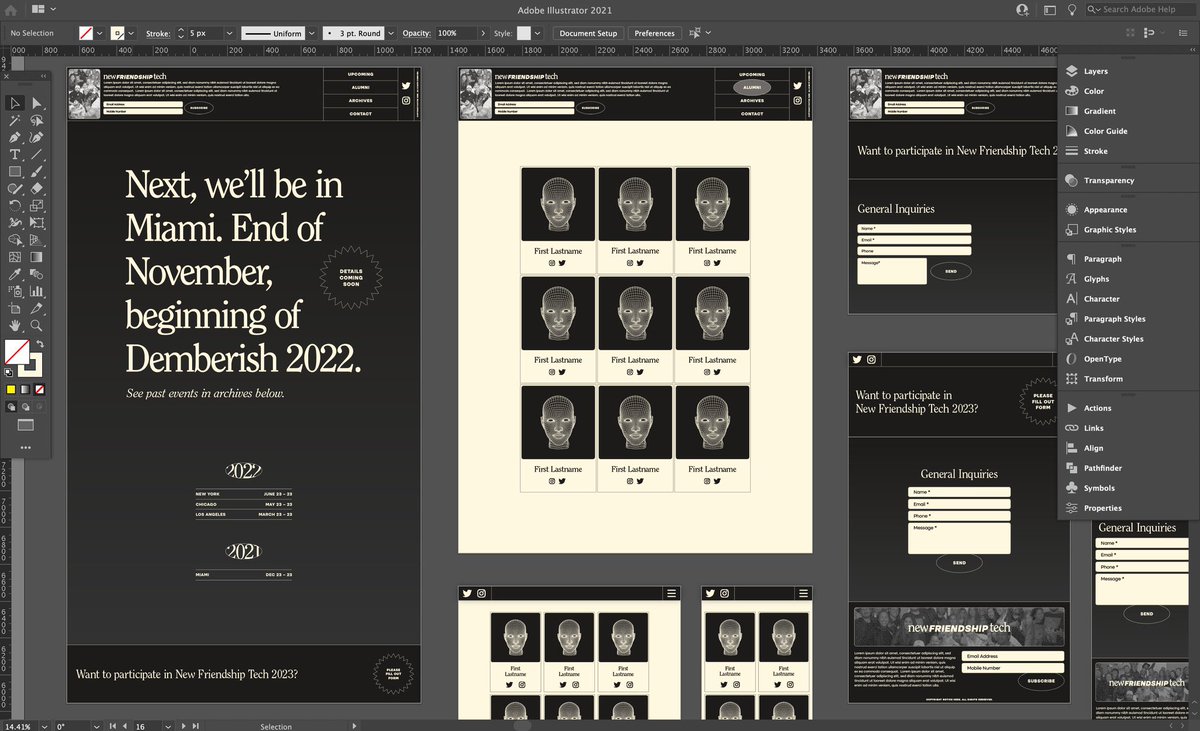Open the Transparency panel
This screenshot has width=1200, height=731.
[1108, 180]
